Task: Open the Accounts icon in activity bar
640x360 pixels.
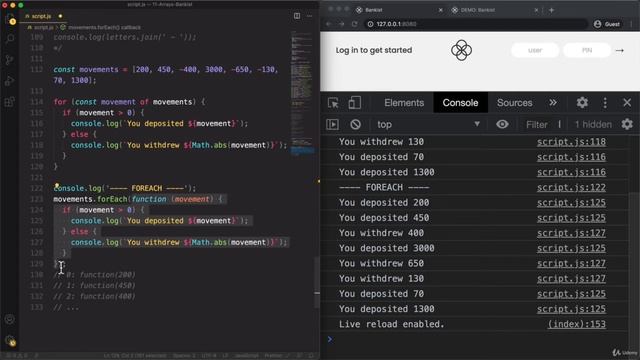Action: click(10, 320)
